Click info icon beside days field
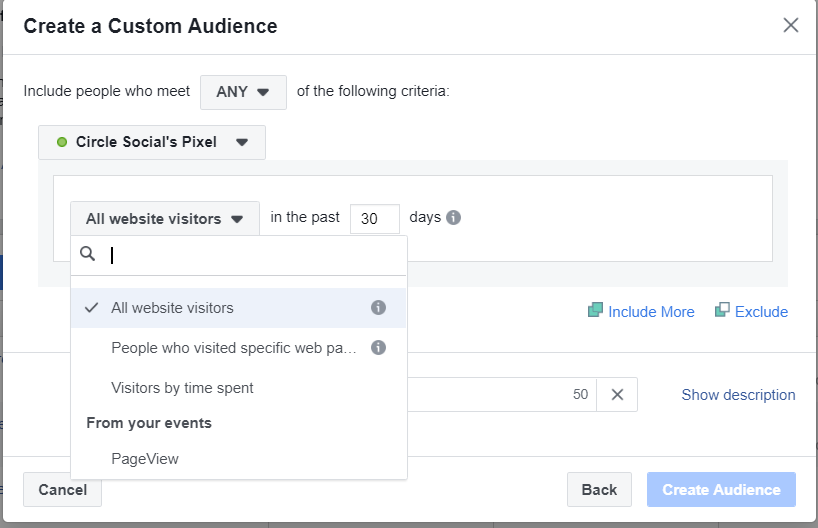 click(x=454, y=218)
